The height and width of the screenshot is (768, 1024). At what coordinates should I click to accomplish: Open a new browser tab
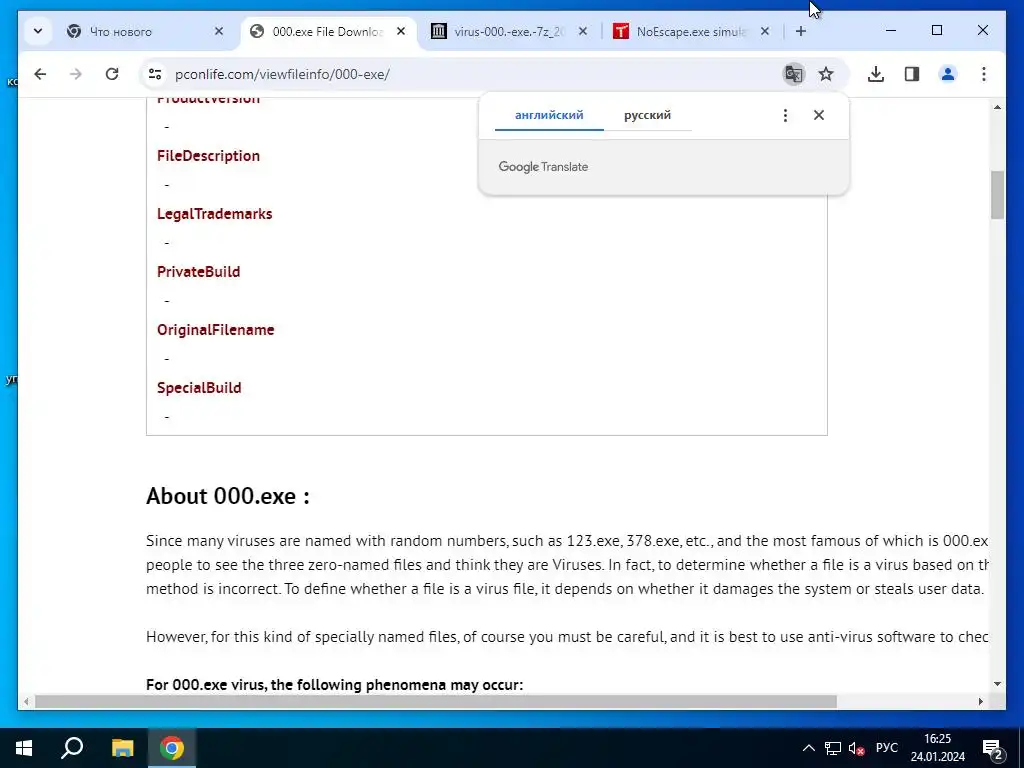(x=801, y=31)
